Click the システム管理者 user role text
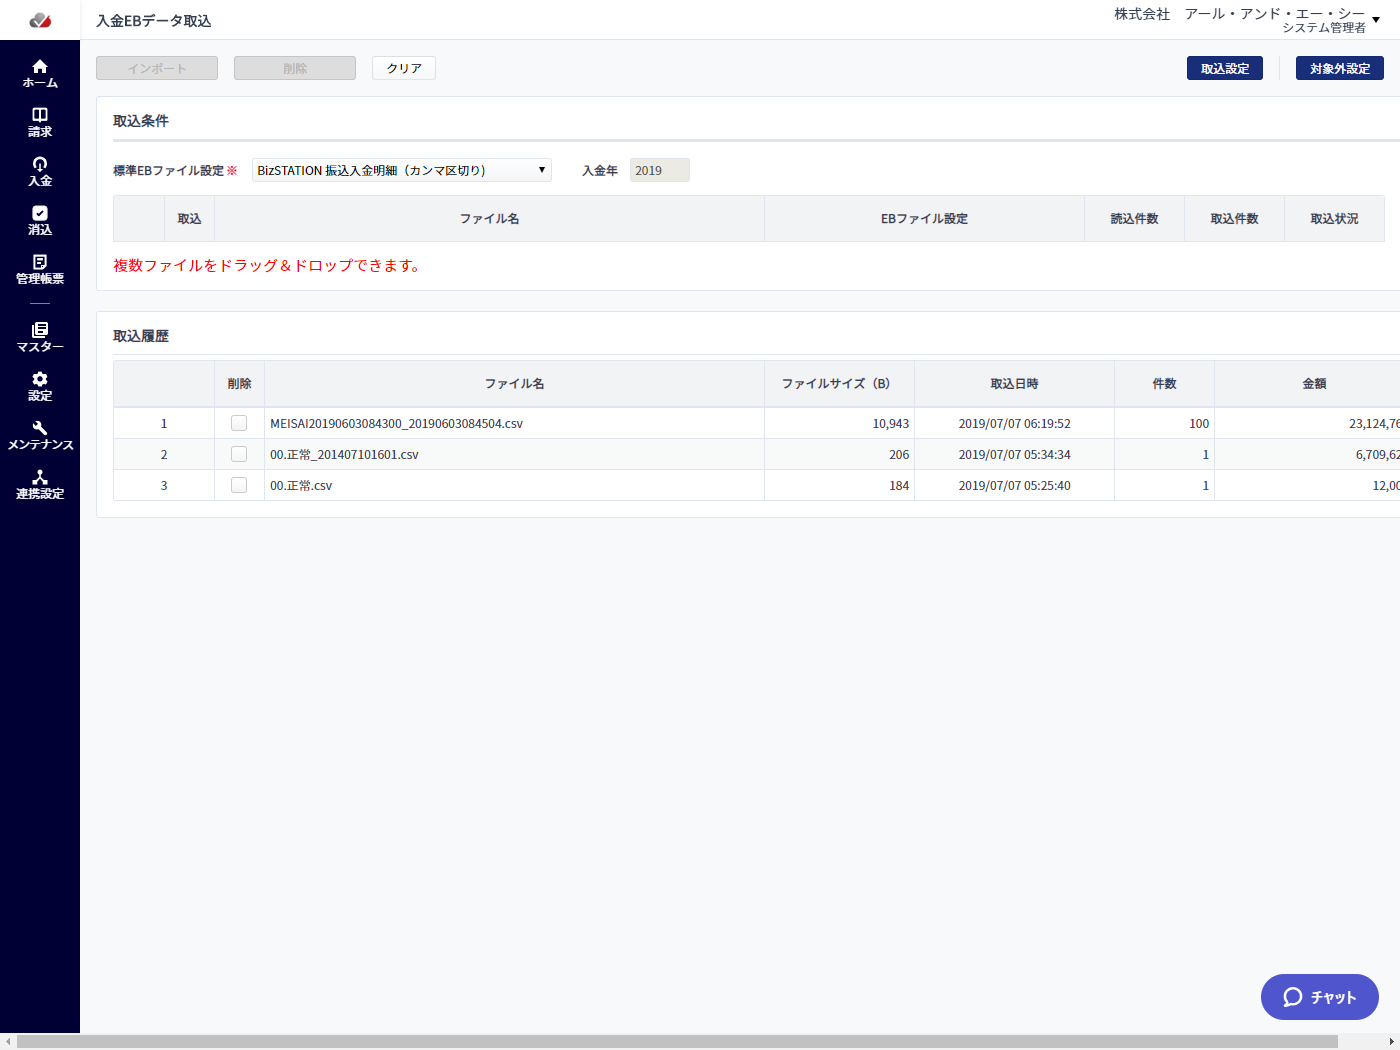This screenshot has height=1050, width=1400. tap(1324, 28)
